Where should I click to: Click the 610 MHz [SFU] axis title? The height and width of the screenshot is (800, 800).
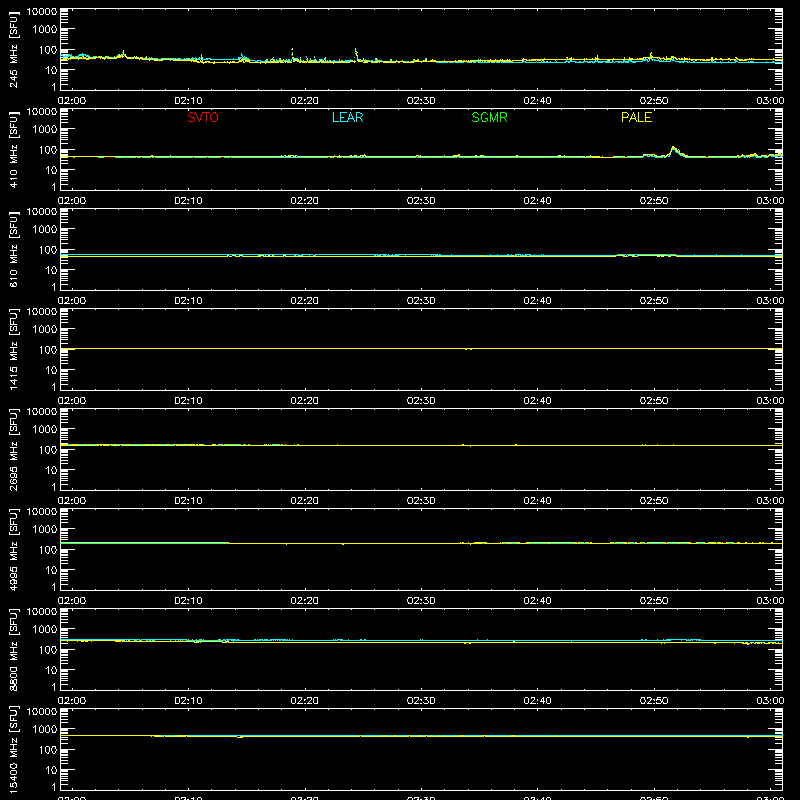coord(13,249)
